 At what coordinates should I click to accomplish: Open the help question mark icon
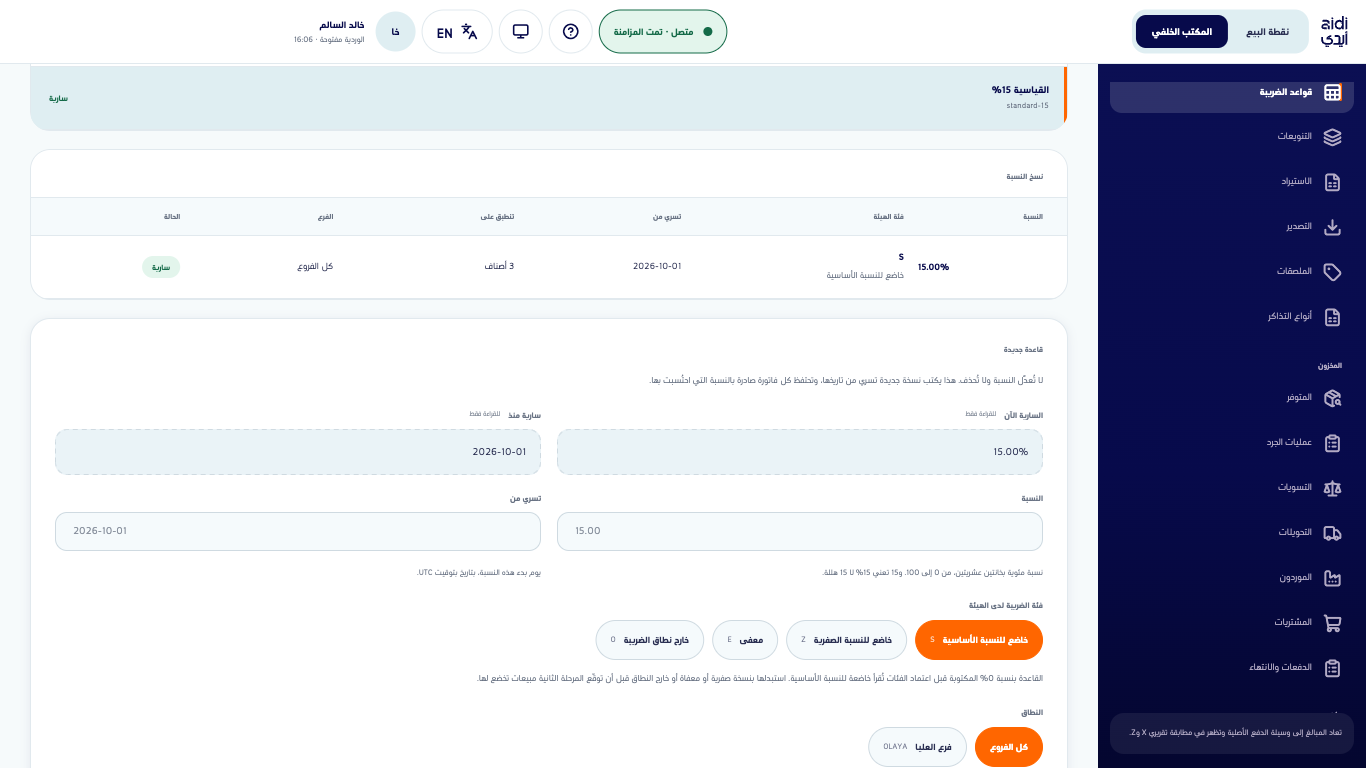(x=571, y=32)
